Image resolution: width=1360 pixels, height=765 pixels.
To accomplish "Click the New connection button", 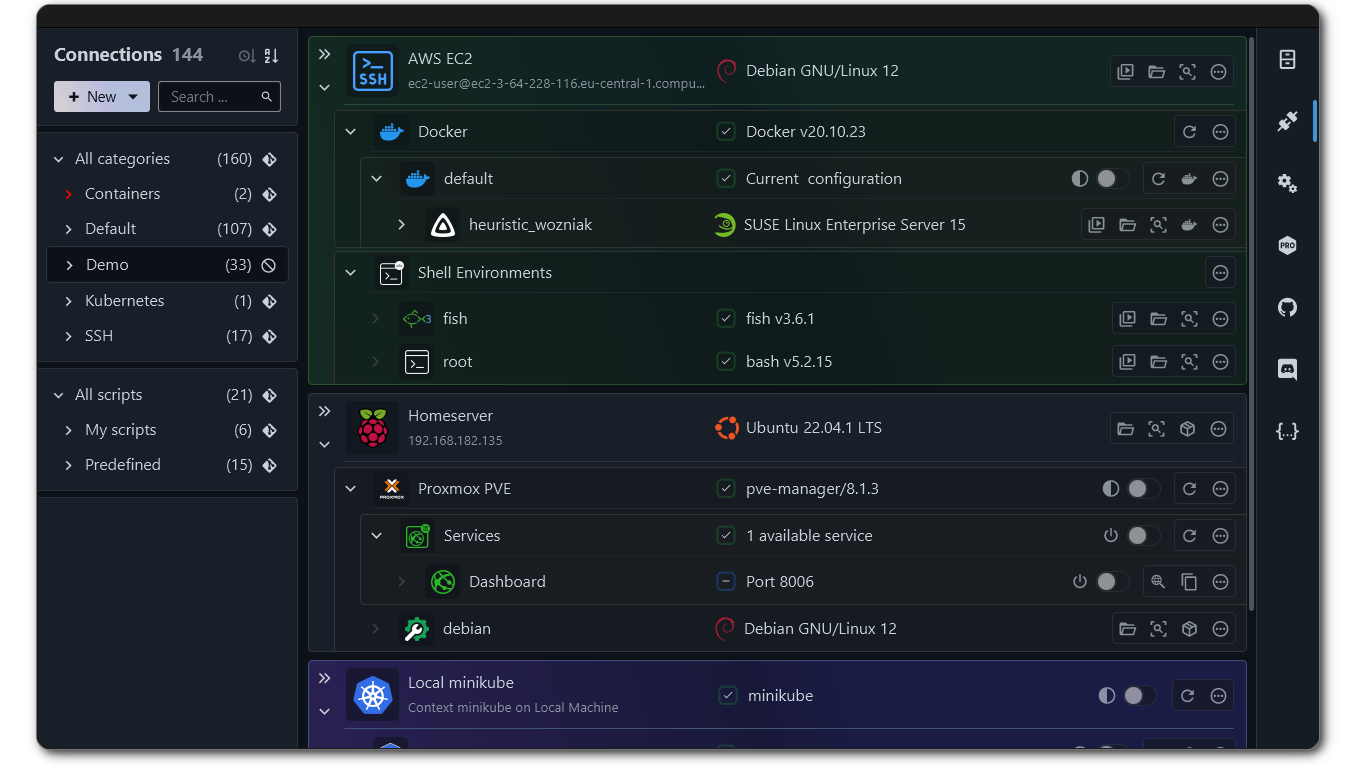I will pos(93,97).
